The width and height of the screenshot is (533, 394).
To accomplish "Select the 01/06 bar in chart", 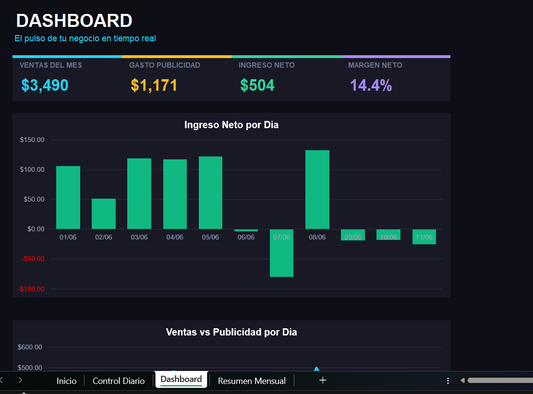I will [68, 198].
